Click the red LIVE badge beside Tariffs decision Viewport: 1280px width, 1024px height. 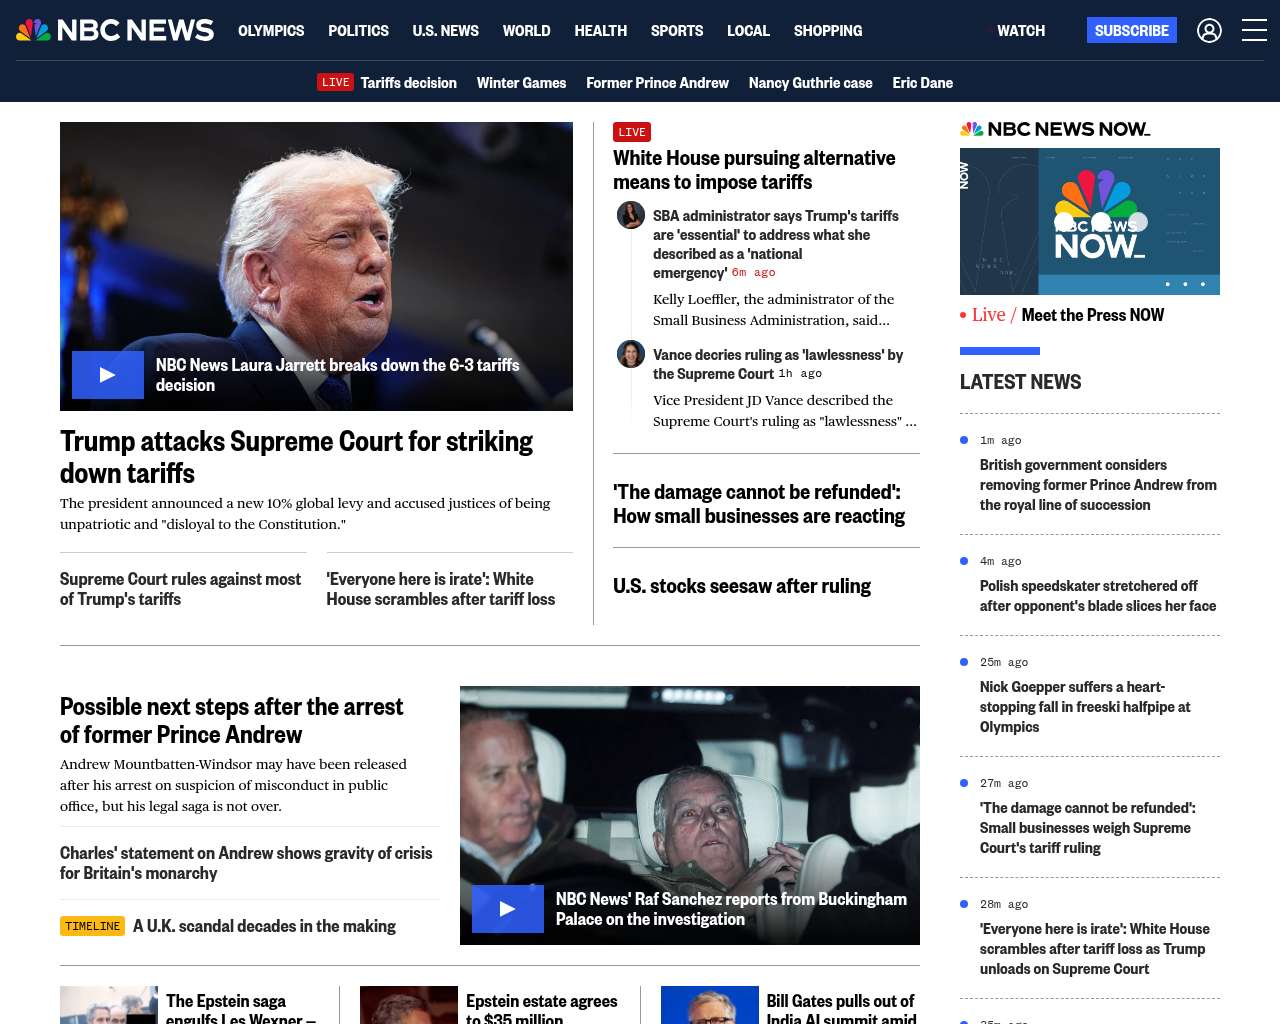pyautogui.click(x=335, y=83)
